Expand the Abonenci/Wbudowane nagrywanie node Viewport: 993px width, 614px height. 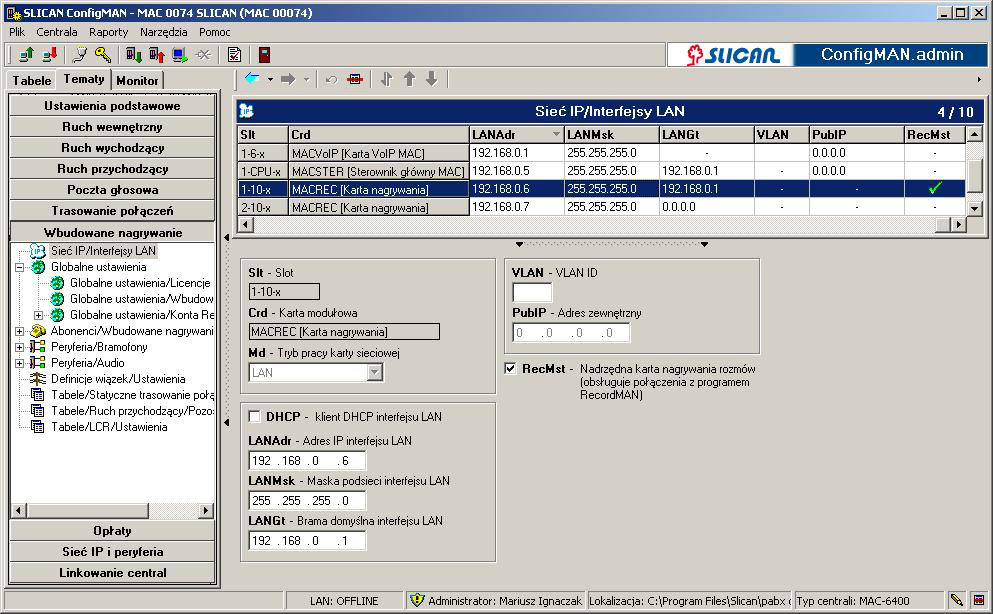pyautogui.click(x=20, y=331)
